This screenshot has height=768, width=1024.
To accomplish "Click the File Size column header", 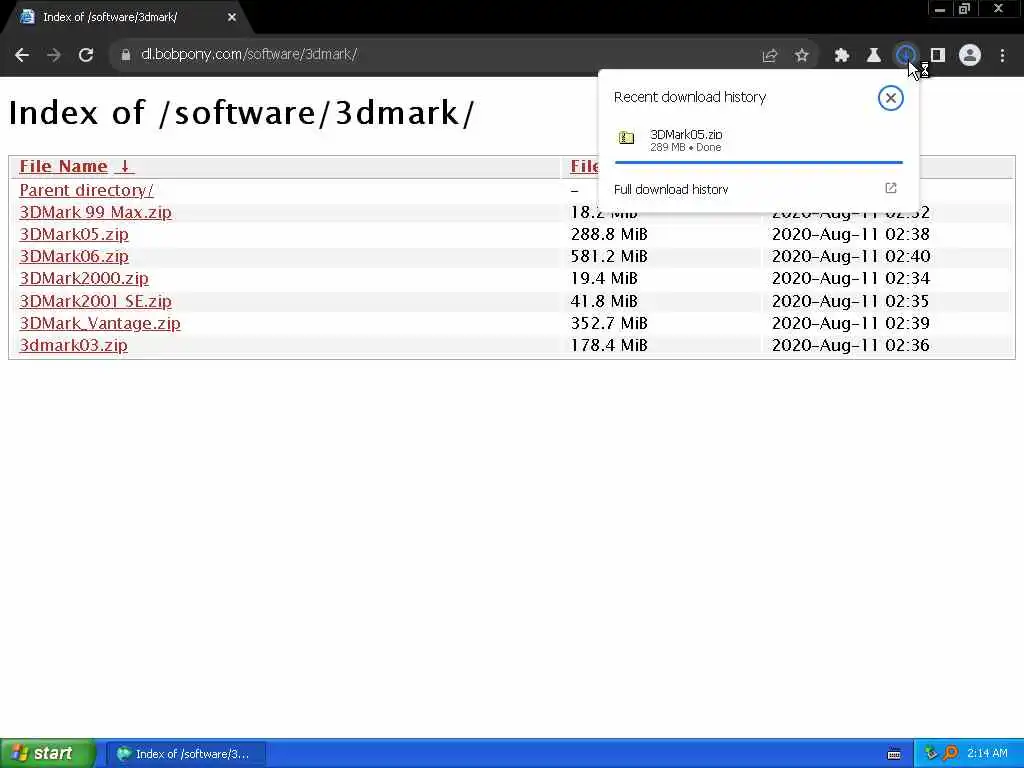I will [584, 167].
